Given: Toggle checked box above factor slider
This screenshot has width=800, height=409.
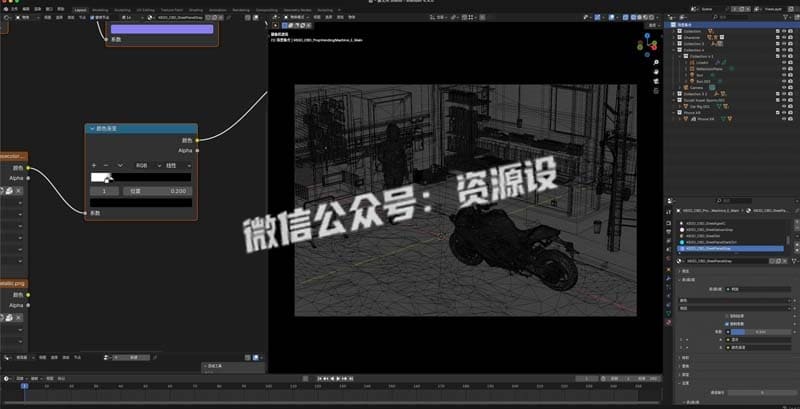Looking at the screenshot, I should tap(727, 324).
